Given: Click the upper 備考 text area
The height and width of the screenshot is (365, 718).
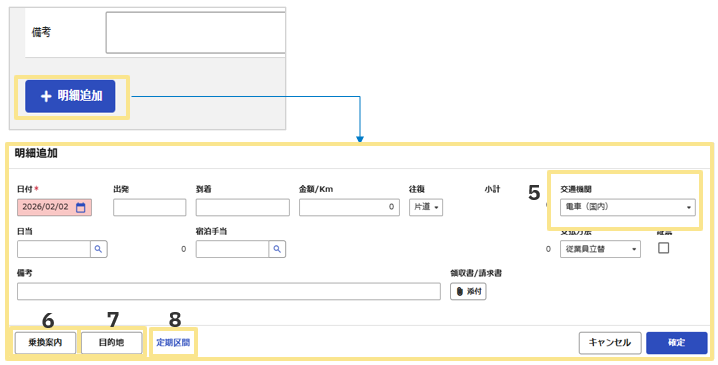Looking at the screenshot, I should [x=196, y=33].
